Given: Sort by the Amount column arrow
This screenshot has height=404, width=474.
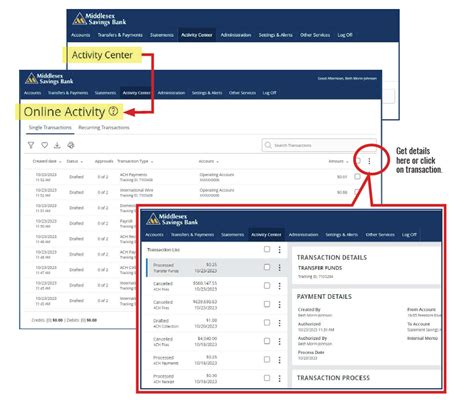Looking at the screenshot, I should (347, 162).
